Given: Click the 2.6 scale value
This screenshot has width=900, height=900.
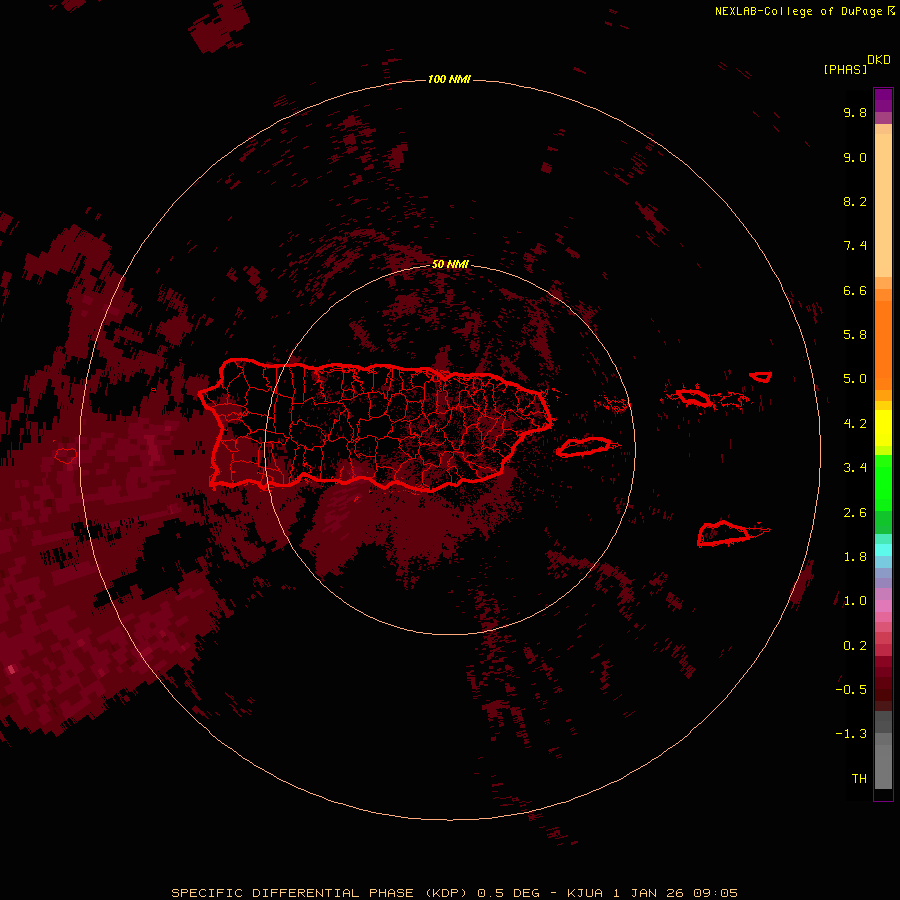Looking at the screenshot, I should (855, 513).
